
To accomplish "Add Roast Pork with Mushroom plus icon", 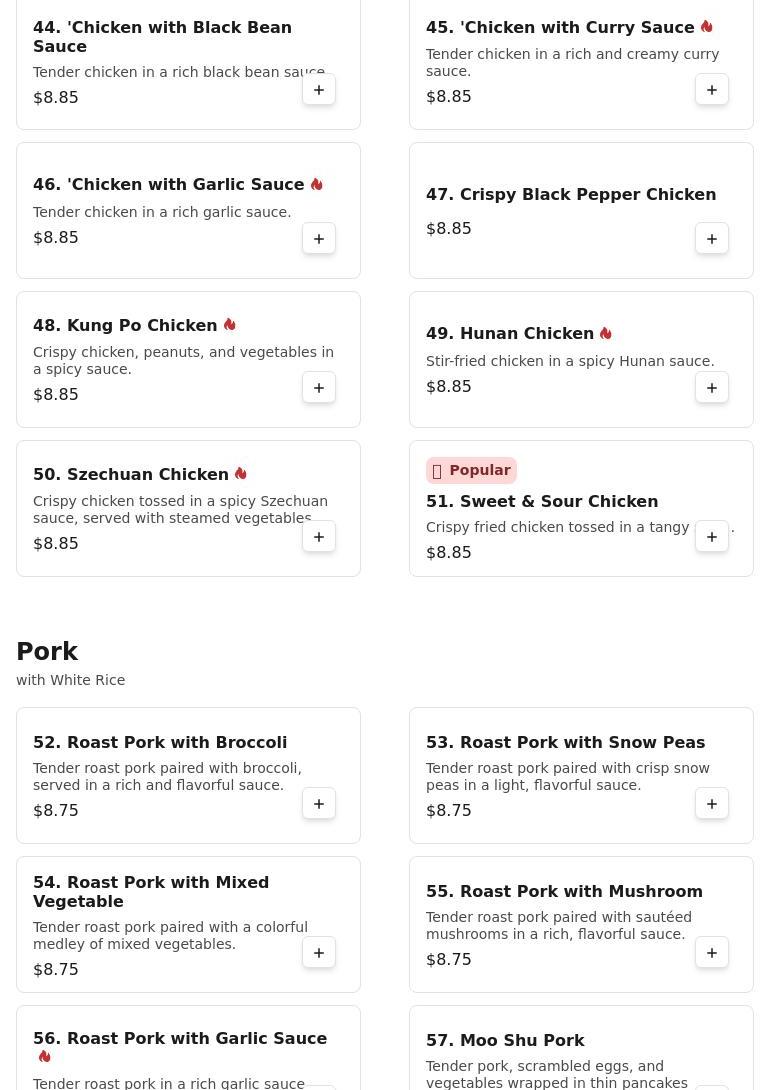I will 712,952.
